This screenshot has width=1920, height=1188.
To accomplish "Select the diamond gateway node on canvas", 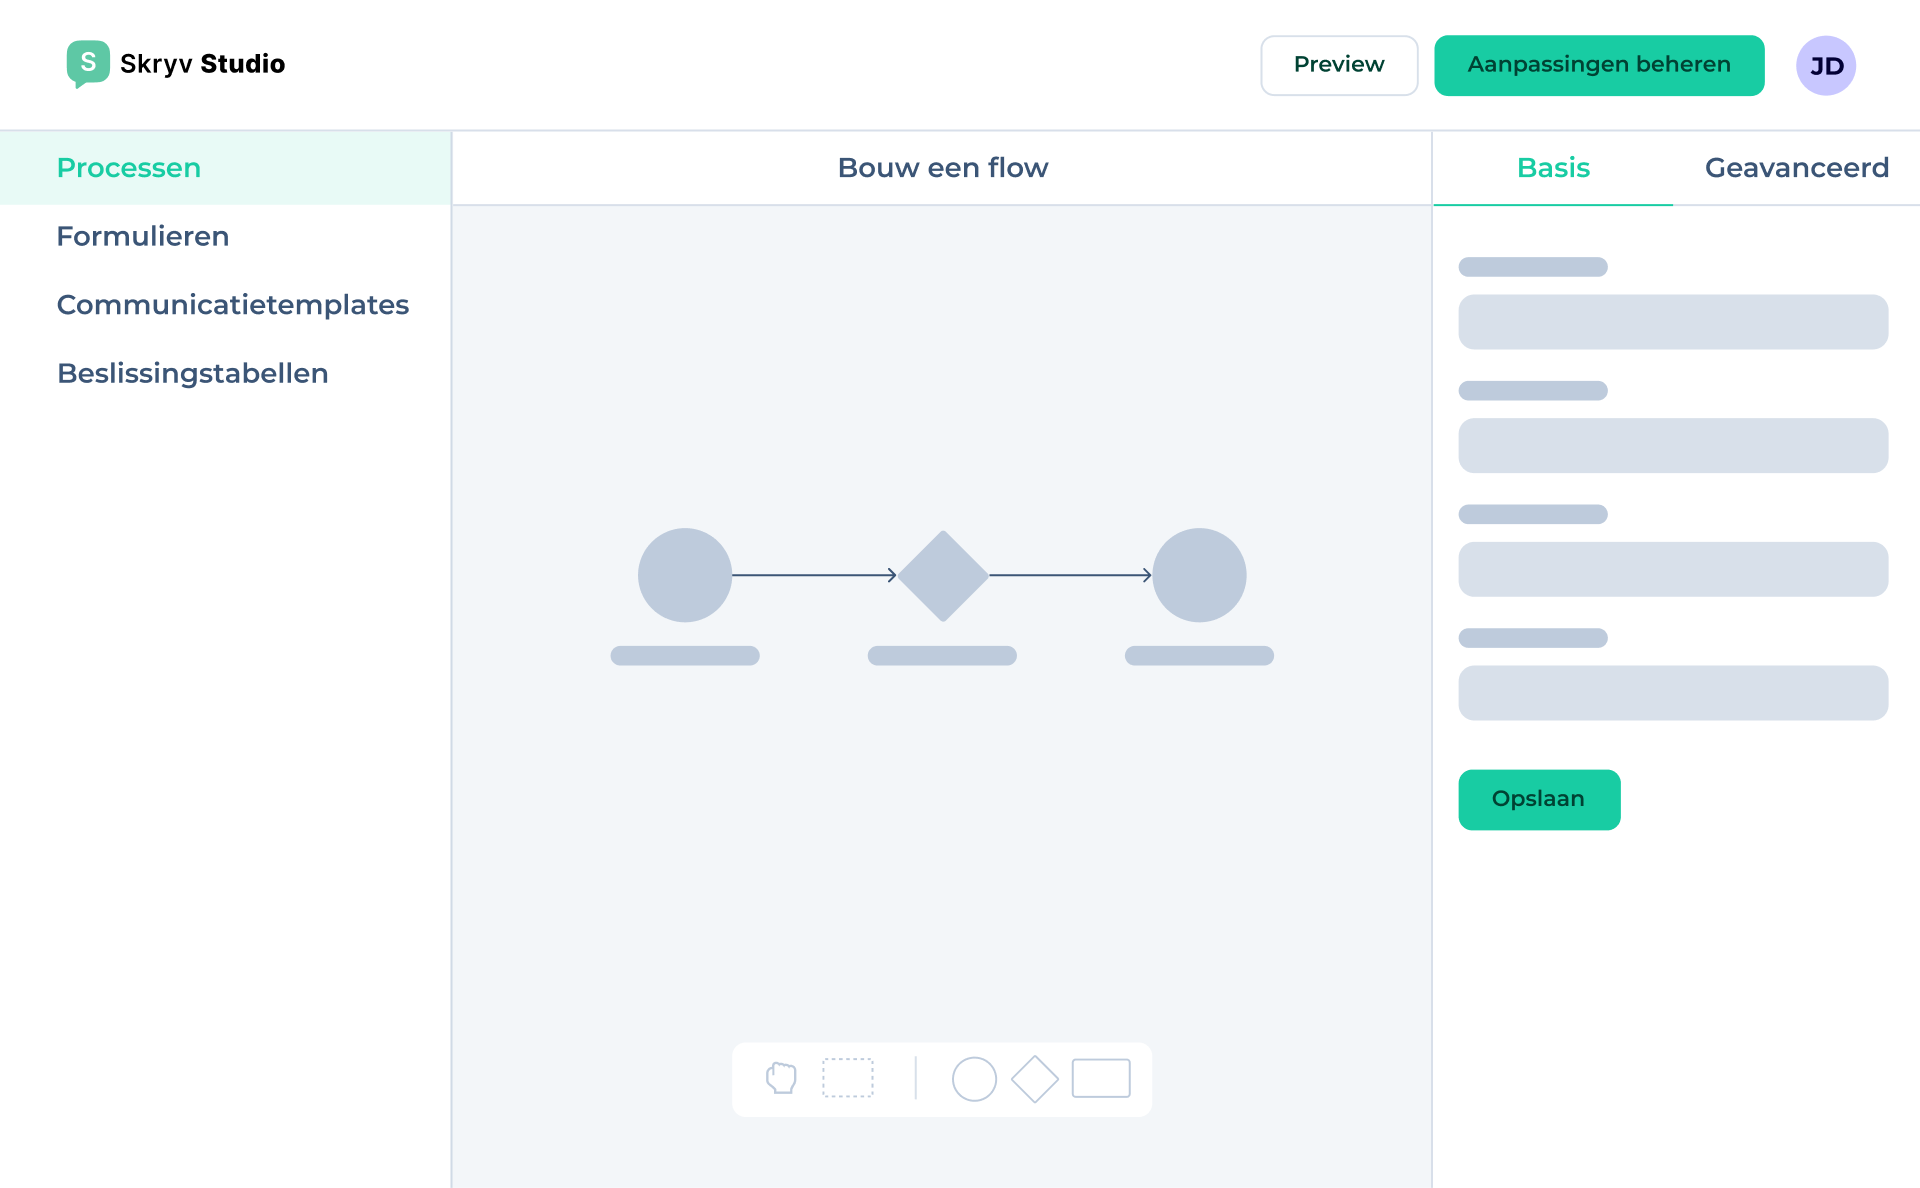I will 942,575.
